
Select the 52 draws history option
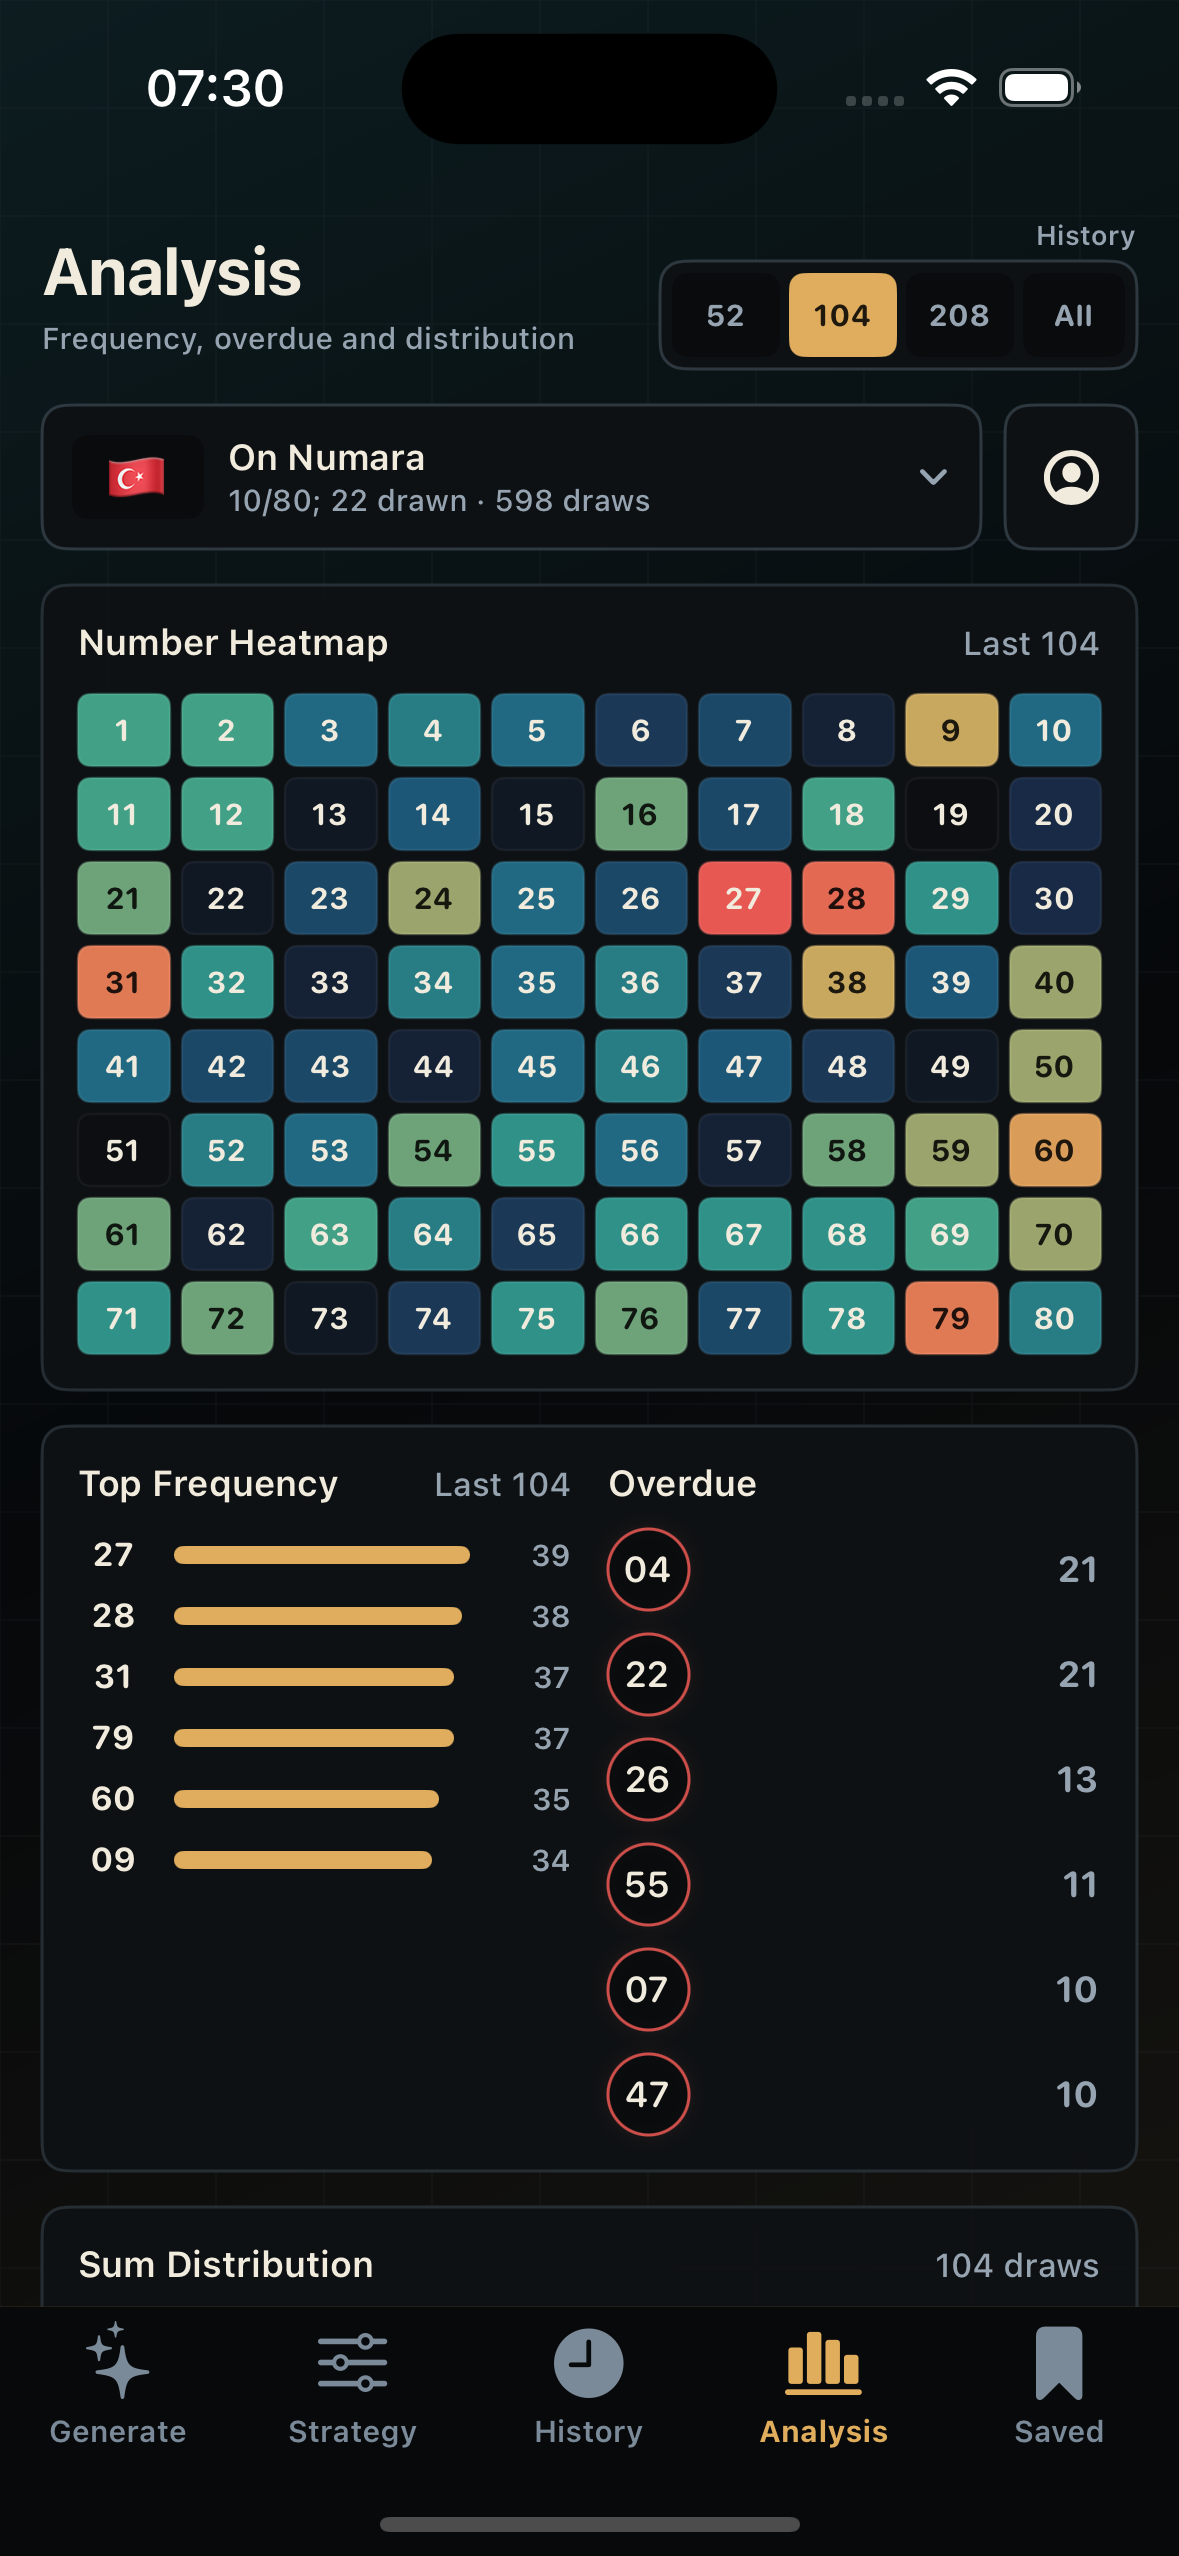point(725,315)
